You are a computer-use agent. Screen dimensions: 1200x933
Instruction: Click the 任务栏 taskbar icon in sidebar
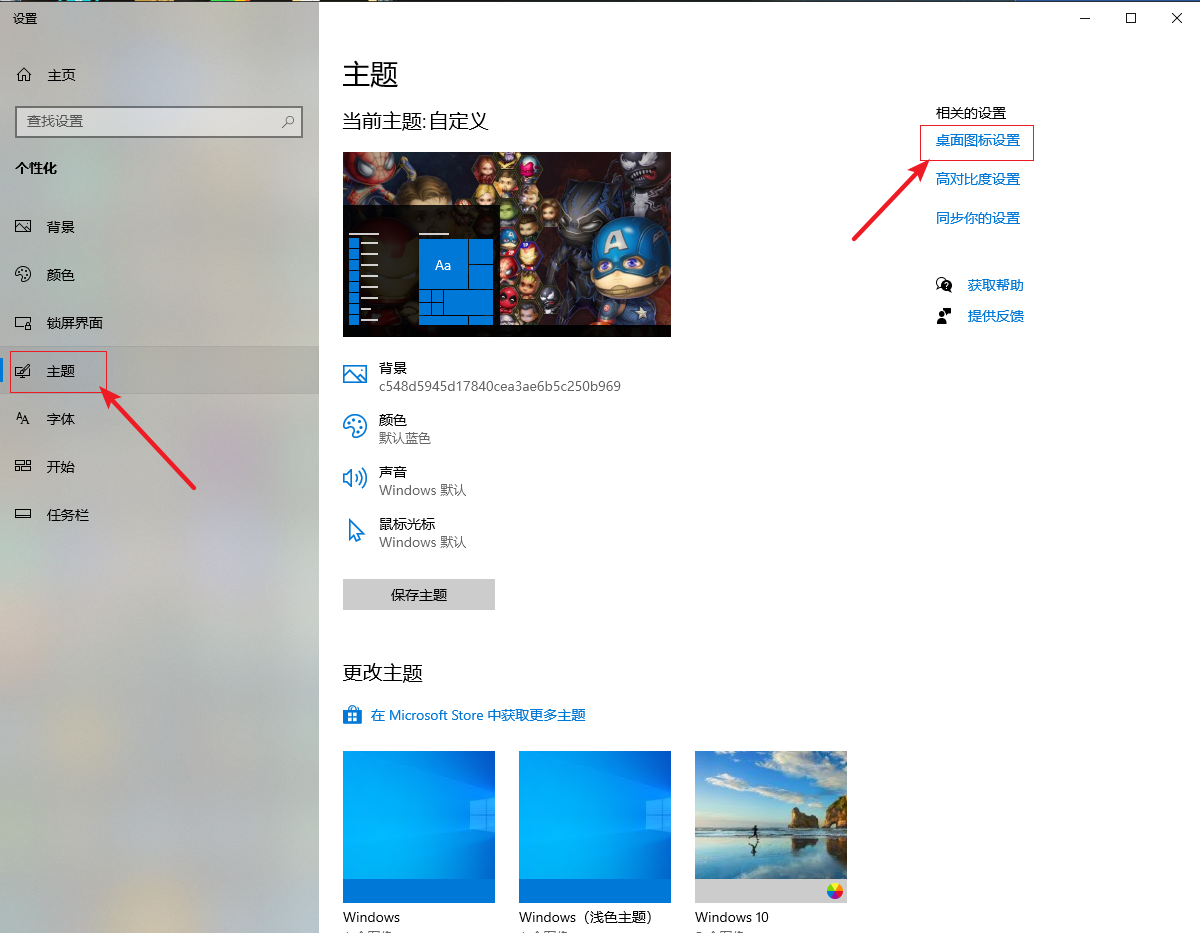click(x=24, y=515)
